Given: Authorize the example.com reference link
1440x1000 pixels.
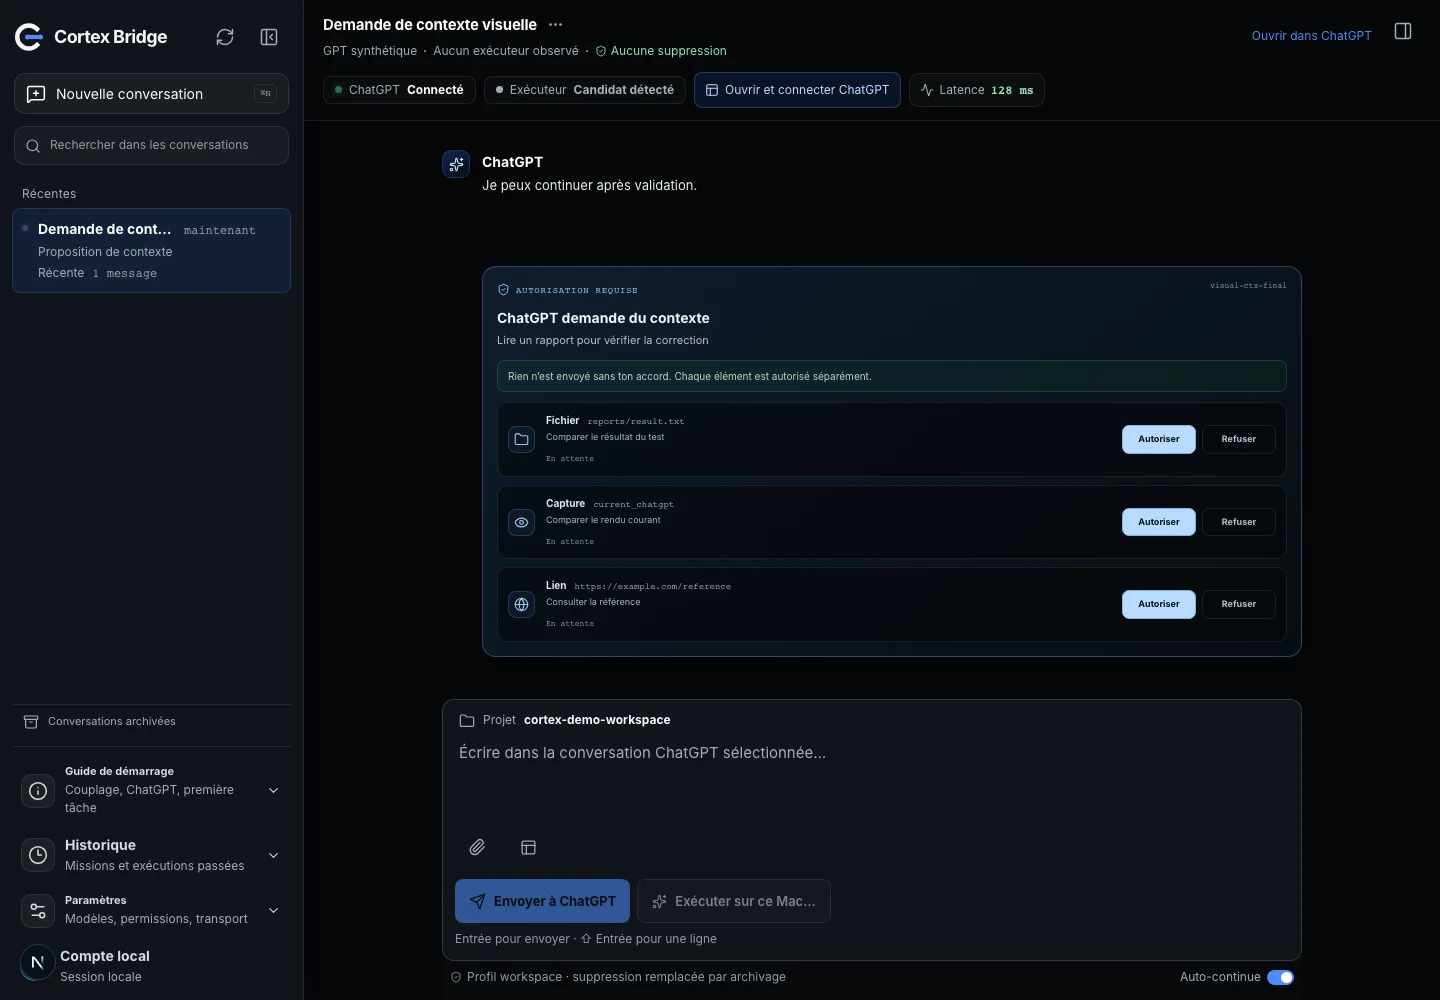Looking at the screenshot, I should tap(1158, 604).
